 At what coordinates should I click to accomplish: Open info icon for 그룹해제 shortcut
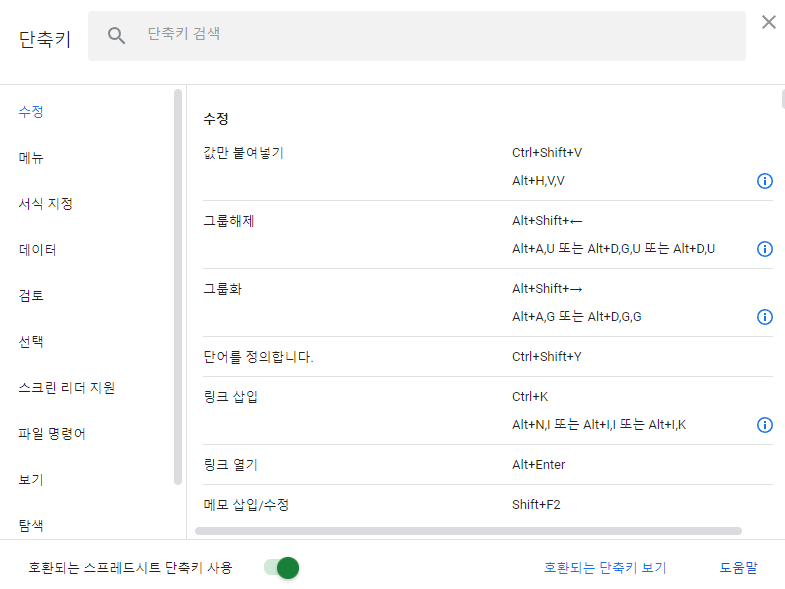pyautogui.click(x=764, y=249)
